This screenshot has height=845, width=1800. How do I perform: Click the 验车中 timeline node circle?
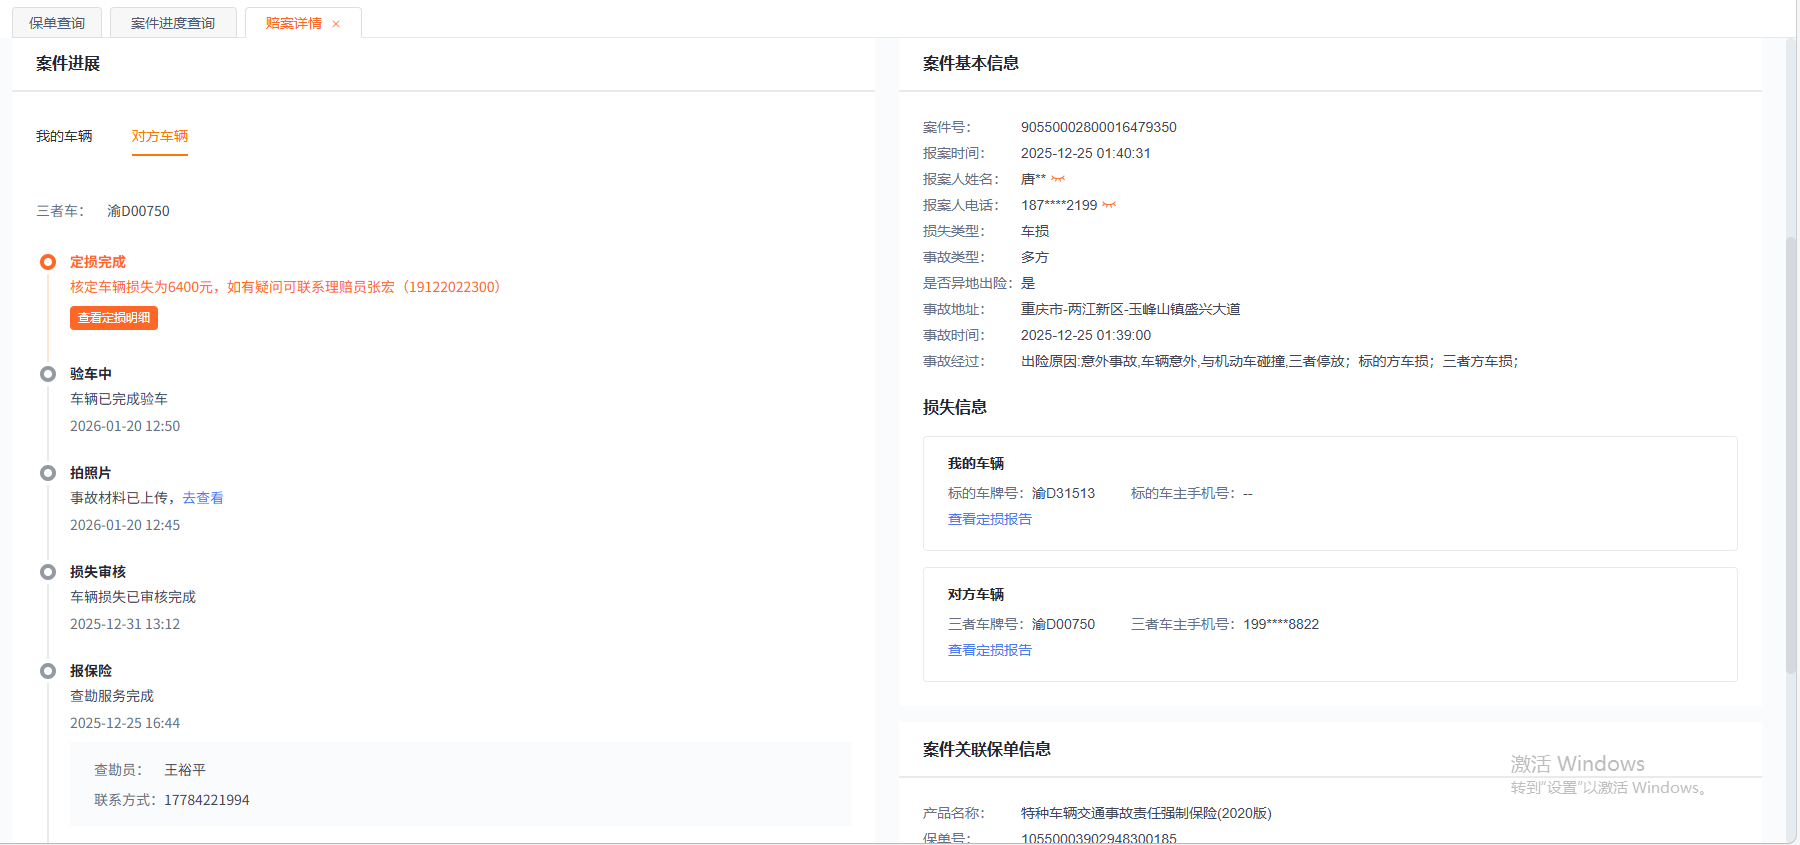click(x=48, y=374)
